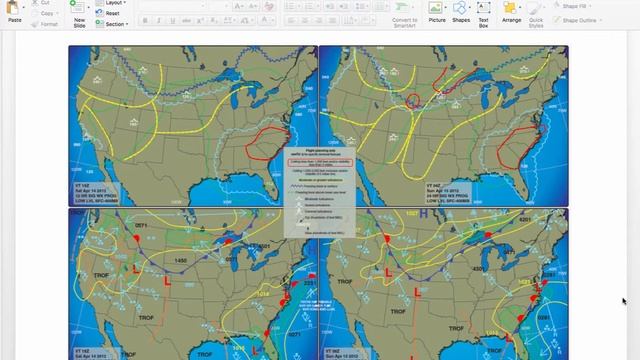
Task: Align text to the right
Action: coord(319,20)
